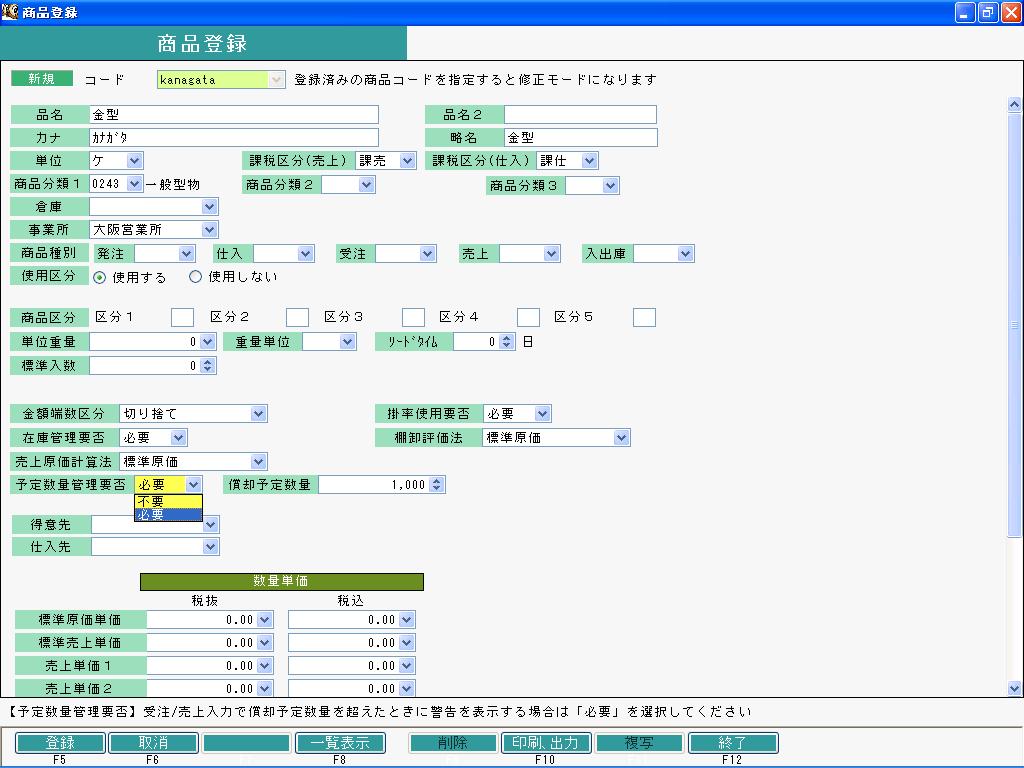Tick the 区分4 checkbox
Image resolution: width=1024 pixels, height=768 pixels.
pyautogui.click(x=528, y=317)
